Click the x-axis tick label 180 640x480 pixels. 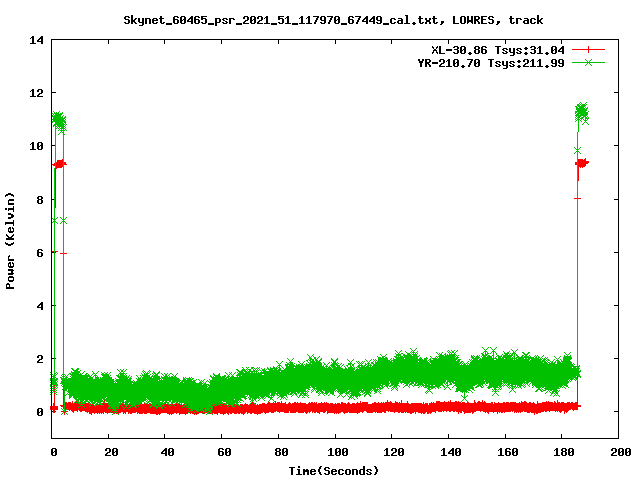(564, 452)
